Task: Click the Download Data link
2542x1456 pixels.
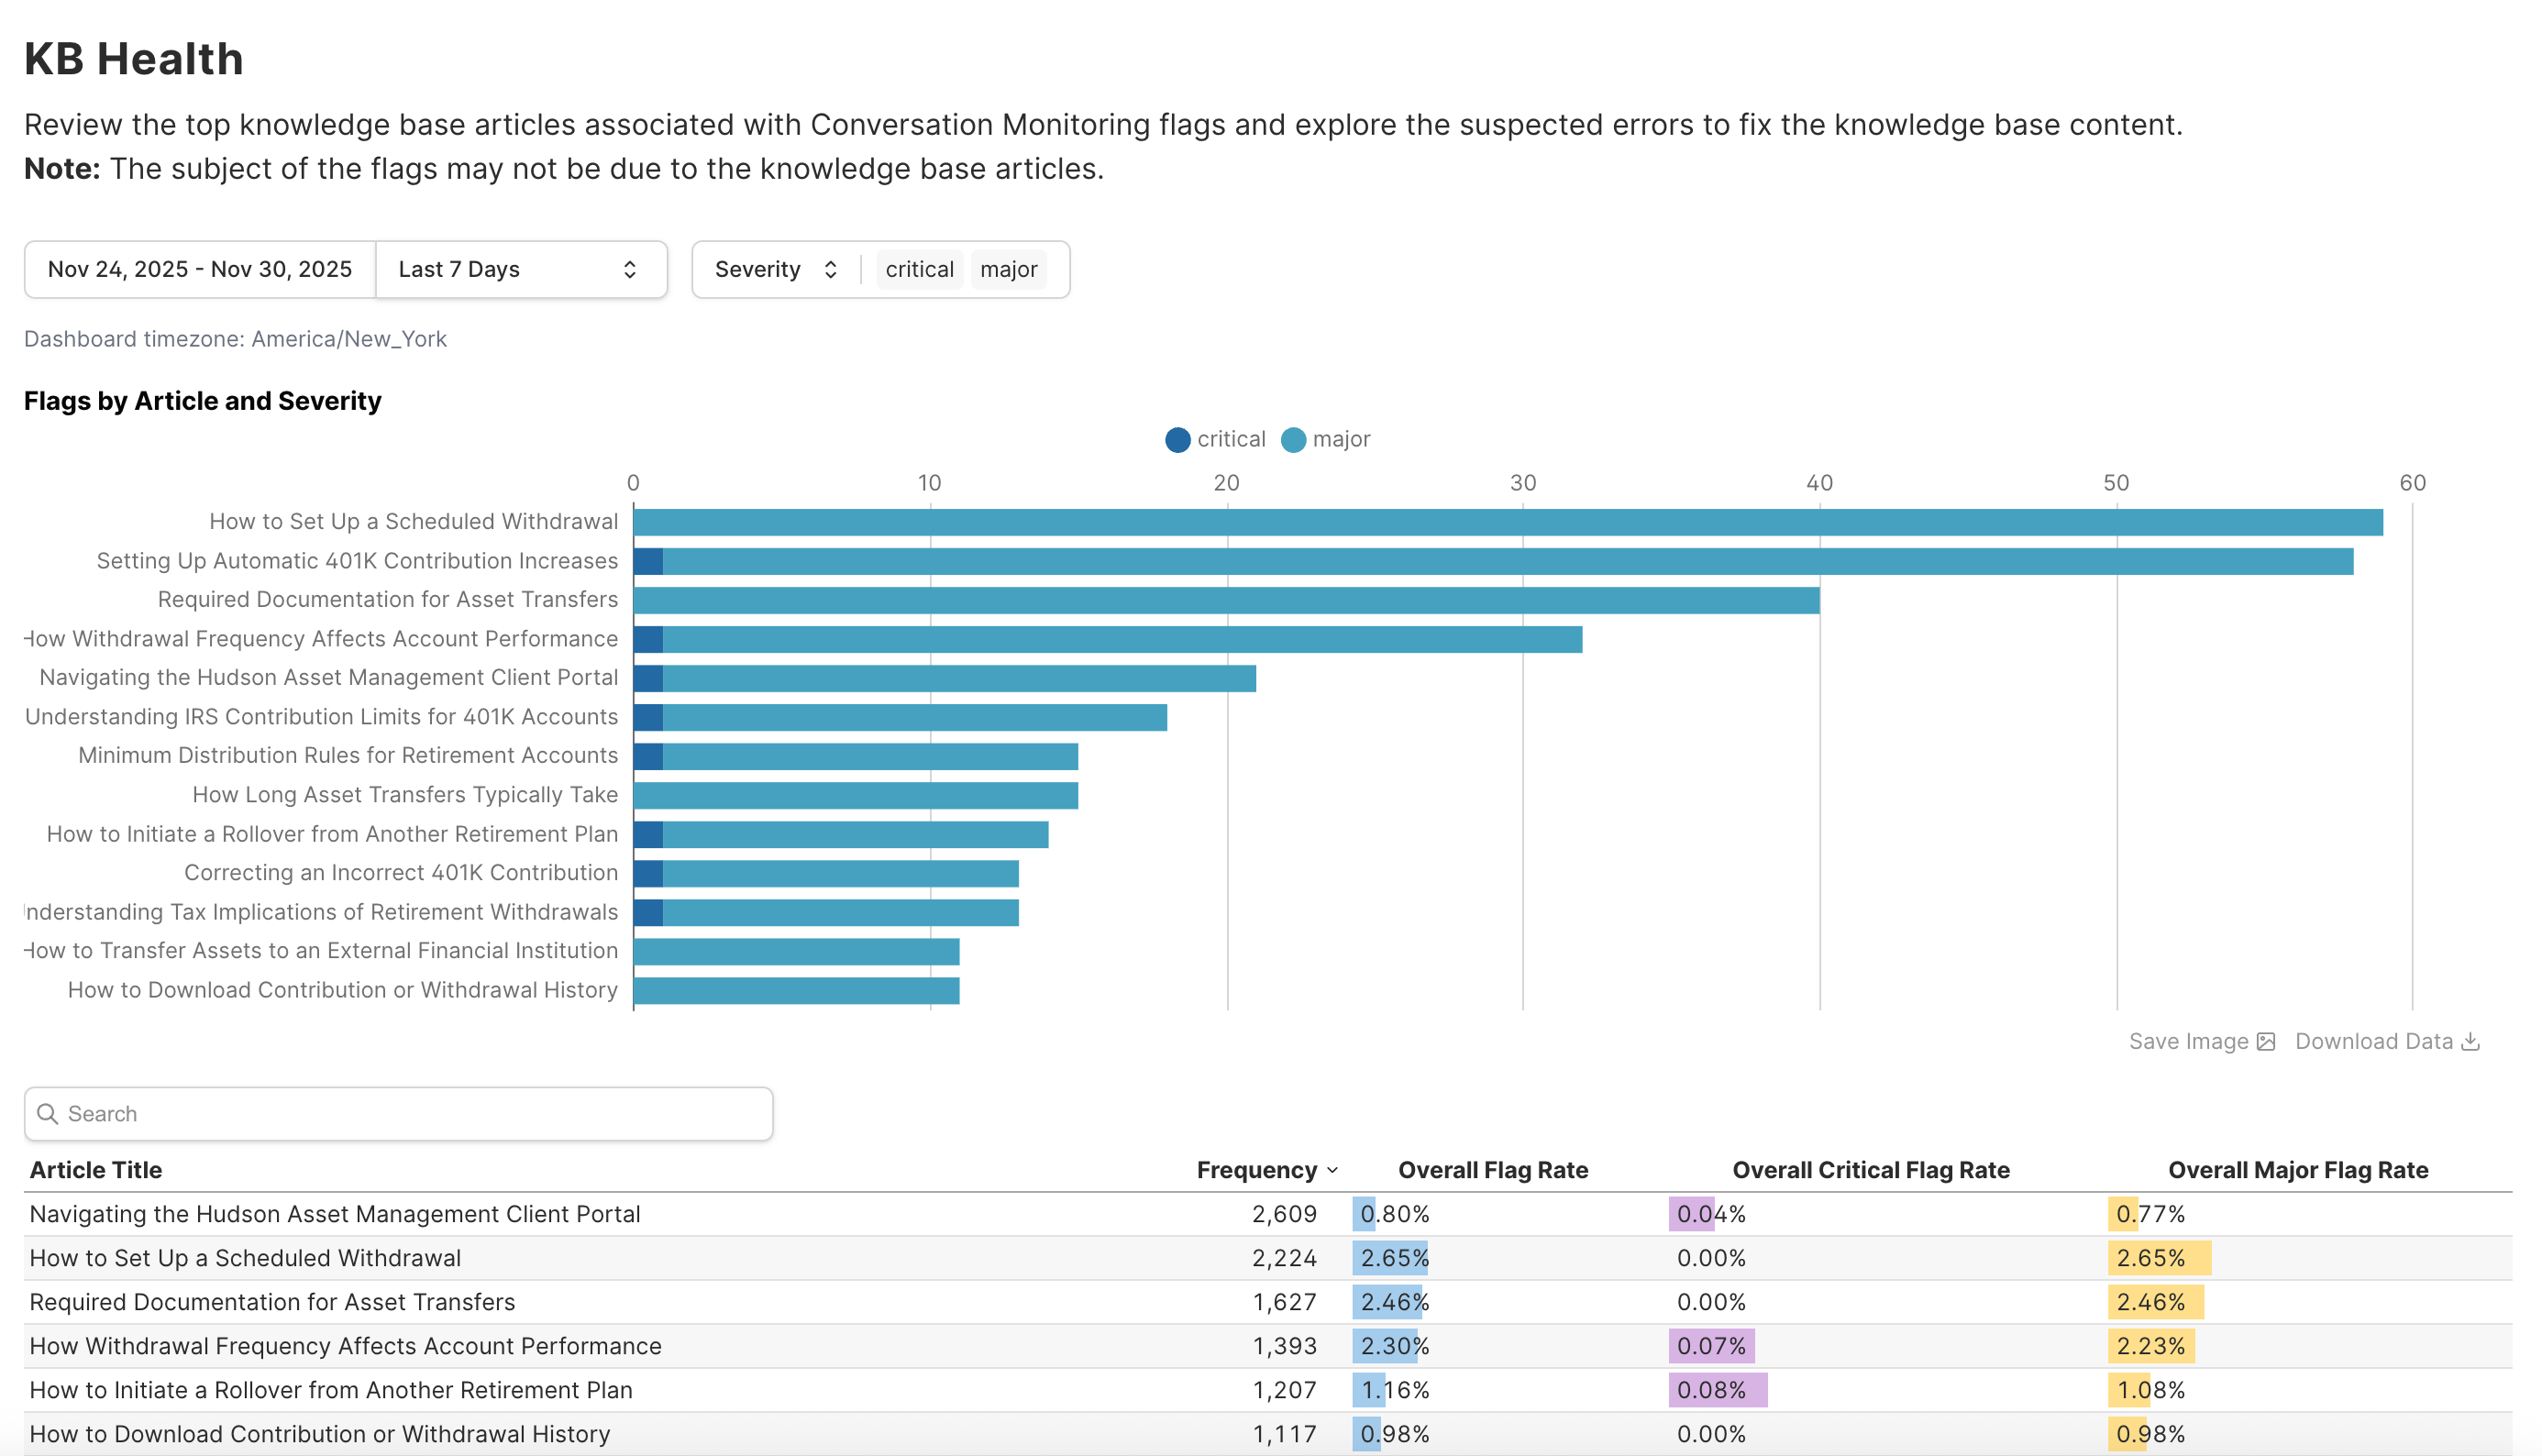Action: [x=2387, y=1042]
